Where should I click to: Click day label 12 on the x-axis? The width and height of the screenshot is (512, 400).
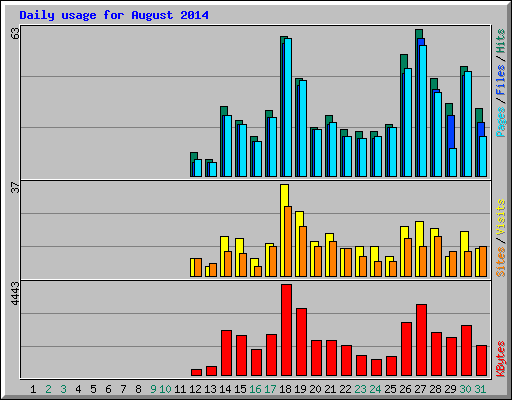(195, 389)
